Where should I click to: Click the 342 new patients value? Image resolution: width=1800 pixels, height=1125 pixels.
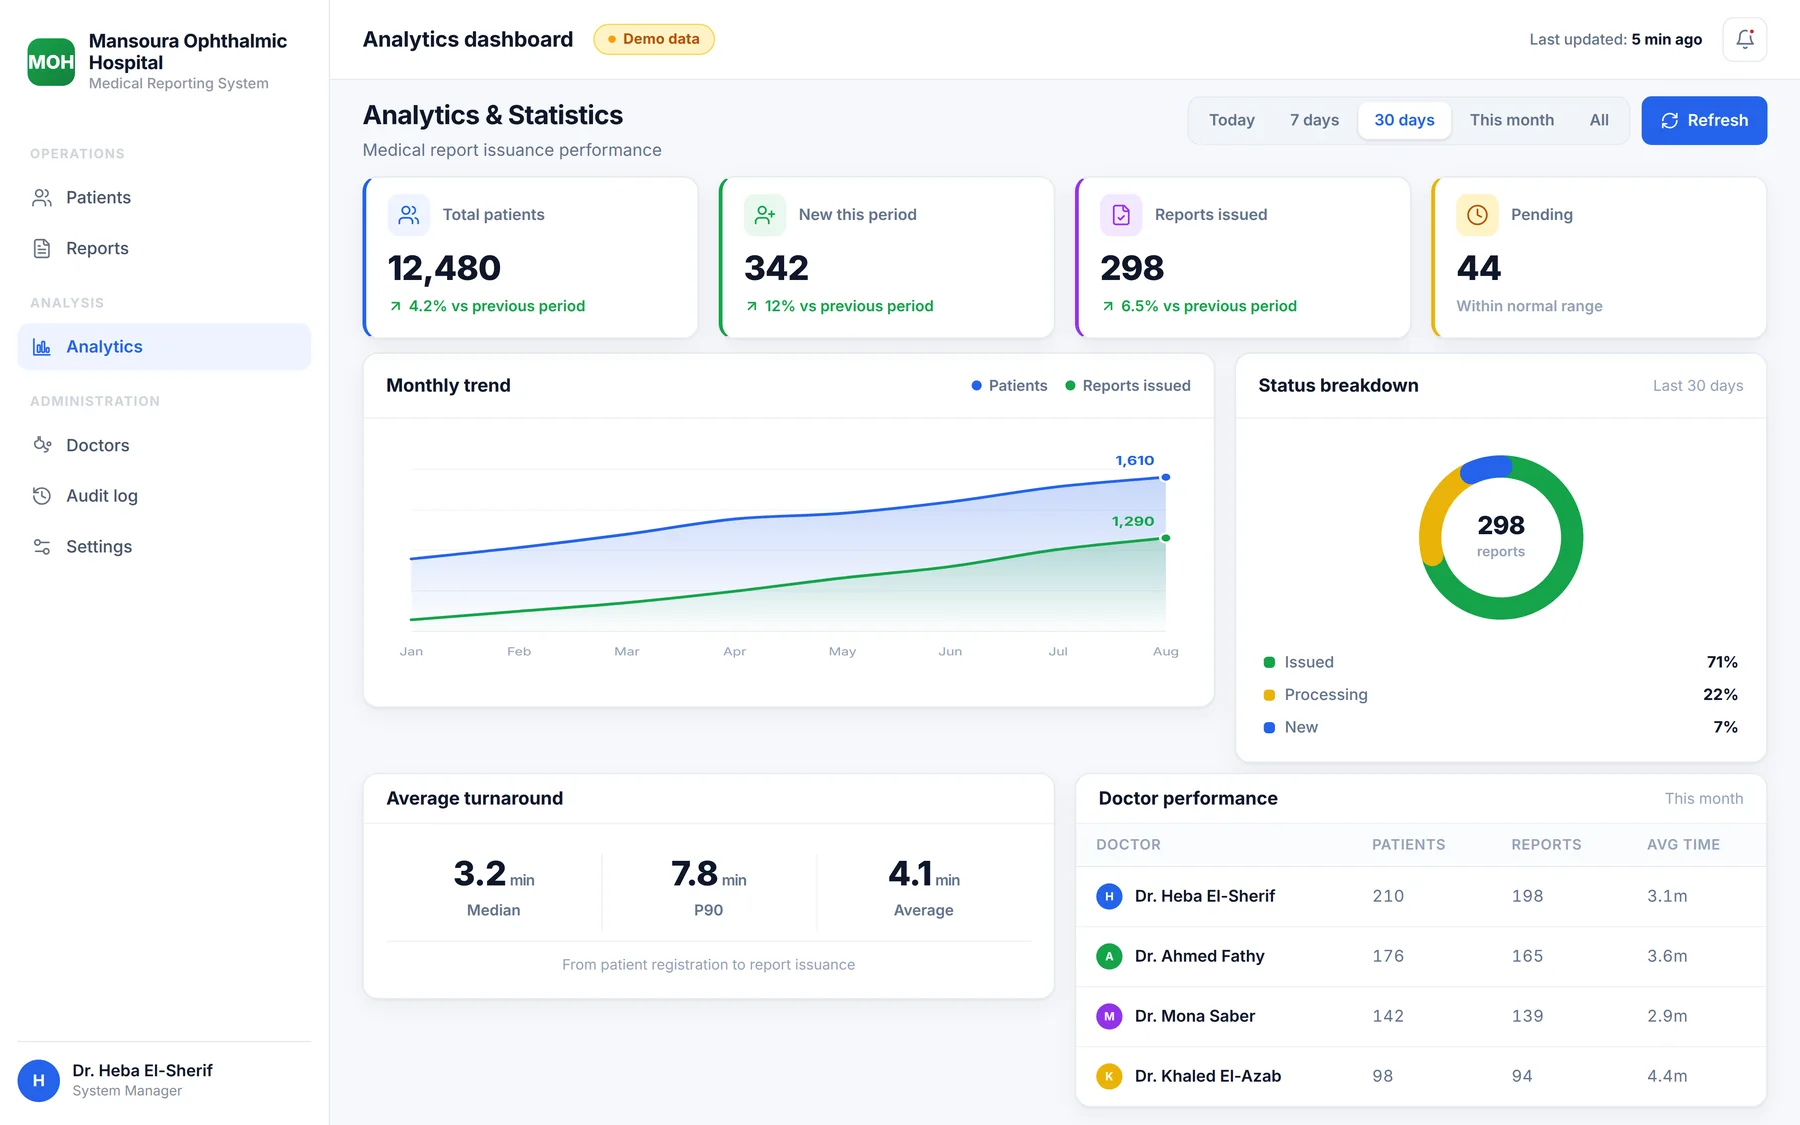click(776, 268)
